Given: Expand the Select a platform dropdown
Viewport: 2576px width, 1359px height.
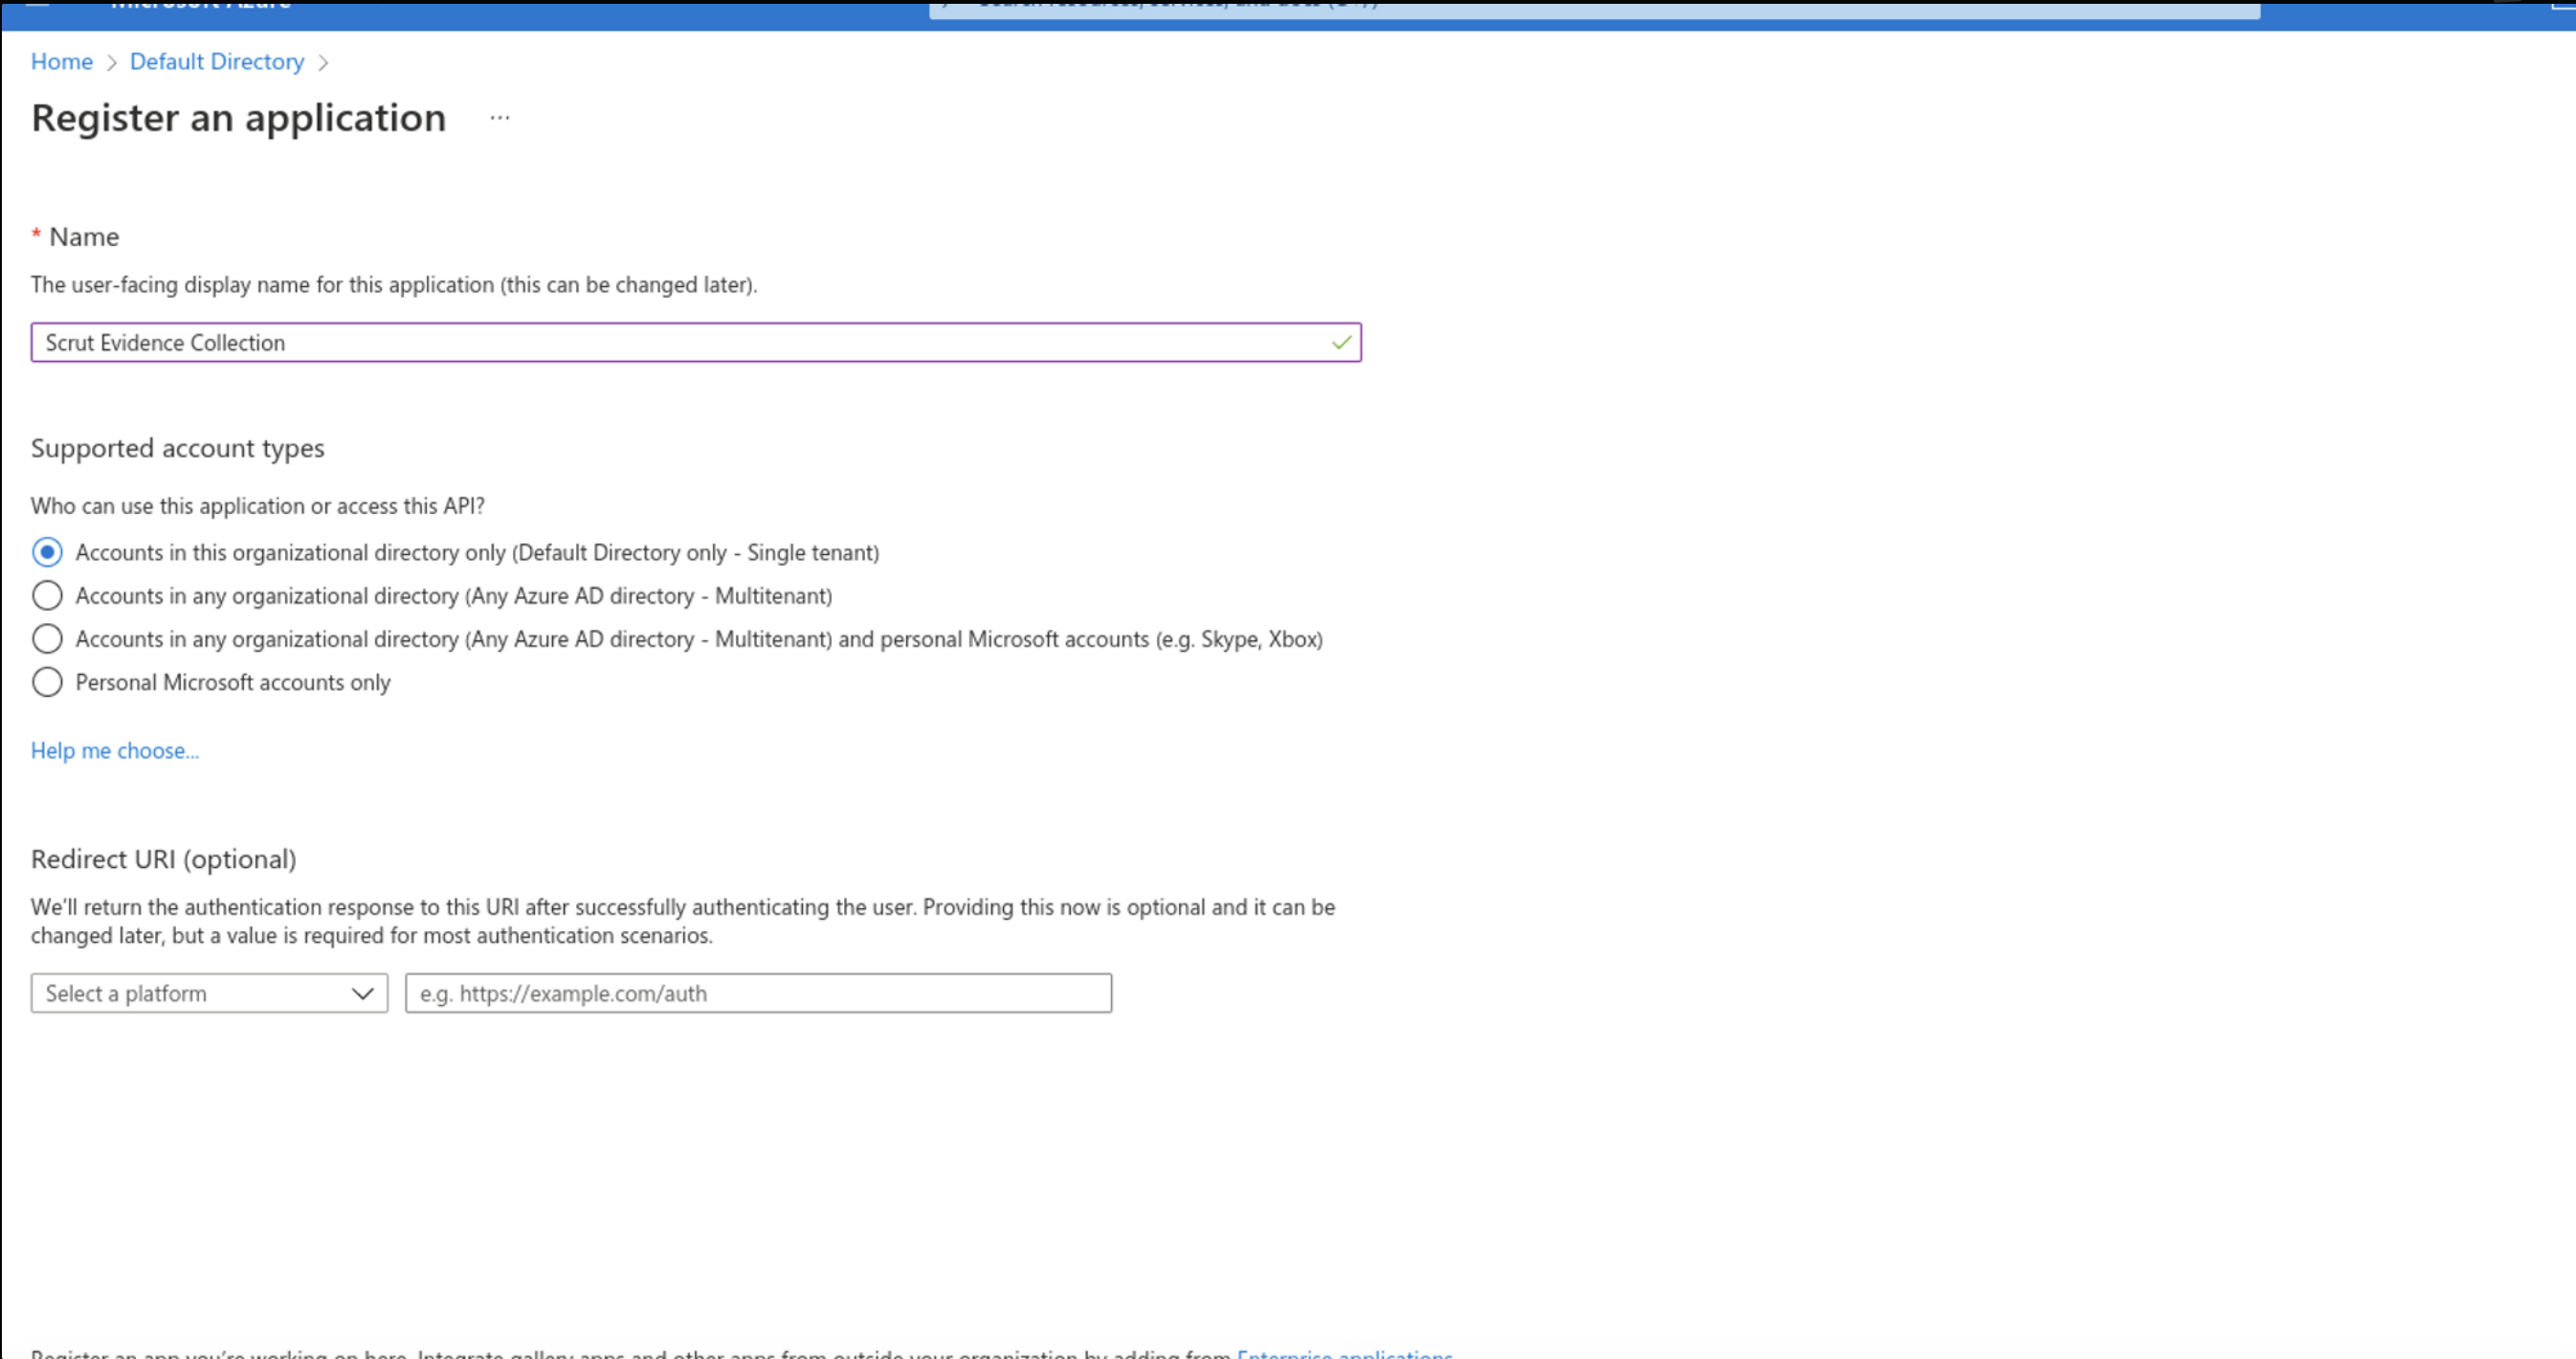Looking at the screenshot, I should [209, 994].
